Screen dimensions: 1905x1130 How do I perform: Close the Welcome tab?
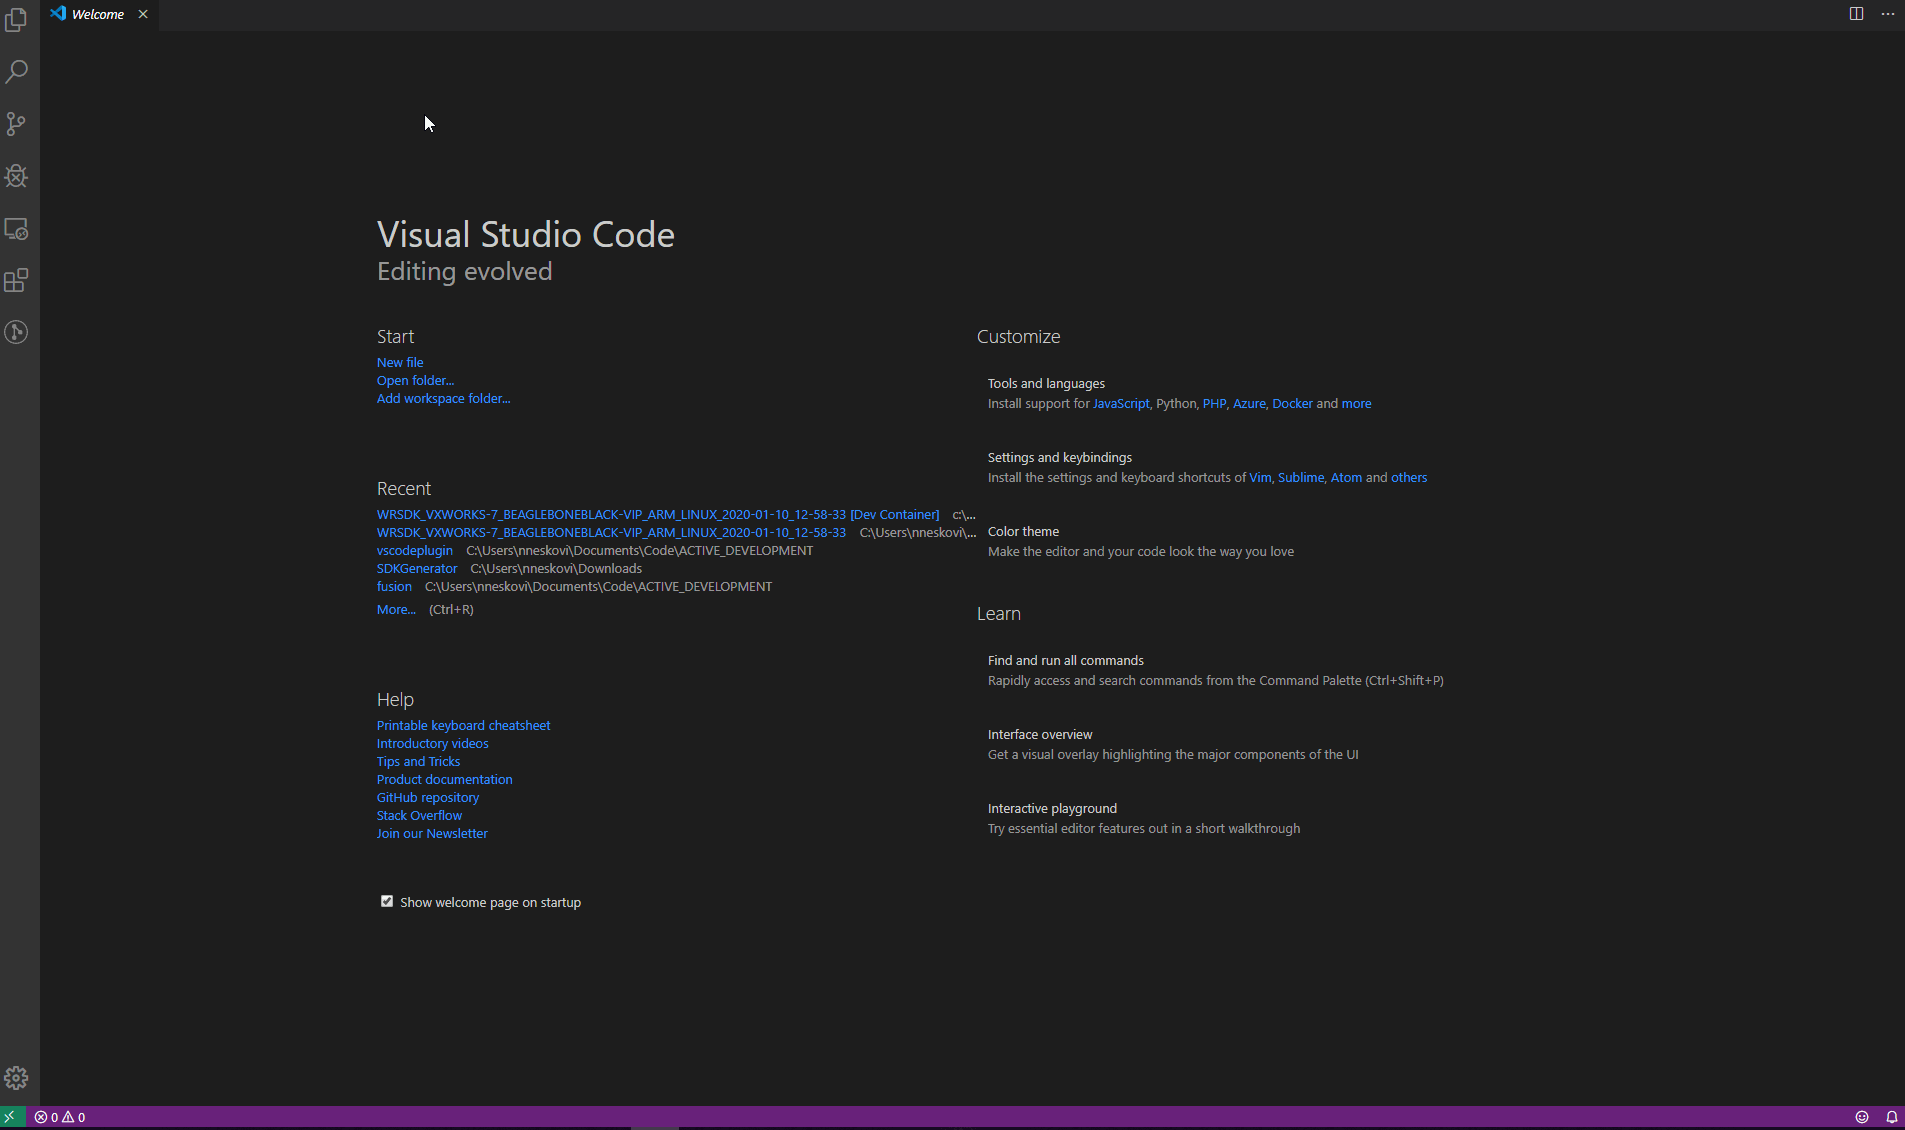[143, 14]
